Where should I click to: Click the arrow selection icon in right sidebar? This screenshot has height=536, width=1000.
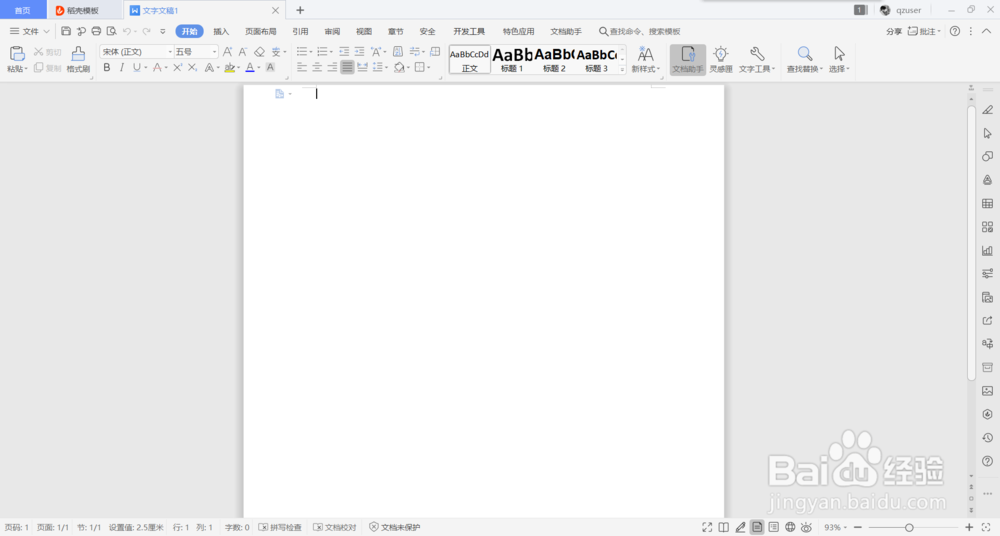(x=987, y=133)
